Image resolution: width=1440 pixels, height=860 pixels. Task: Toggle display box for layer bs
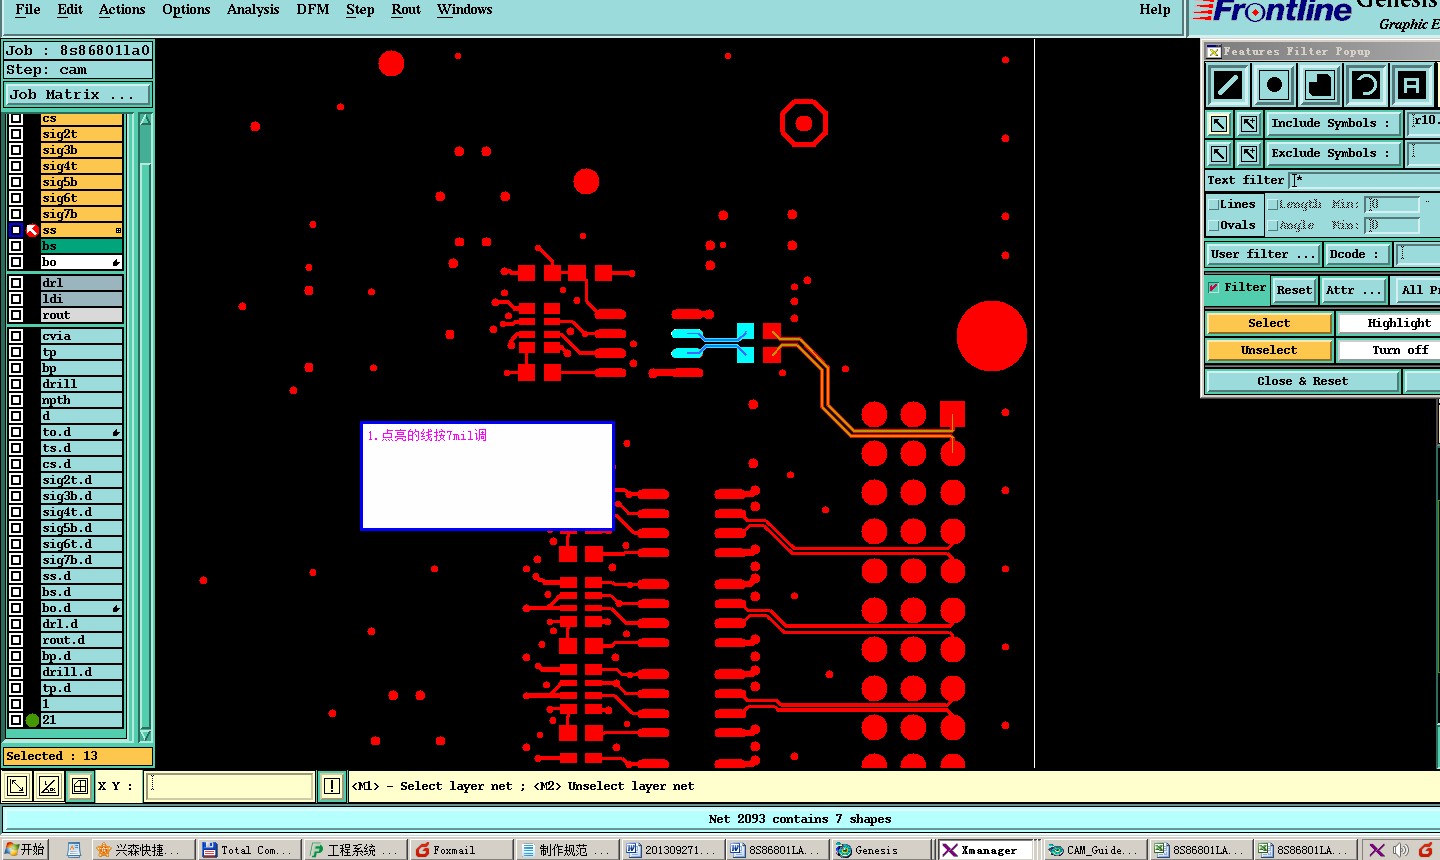tap(16, 246)
